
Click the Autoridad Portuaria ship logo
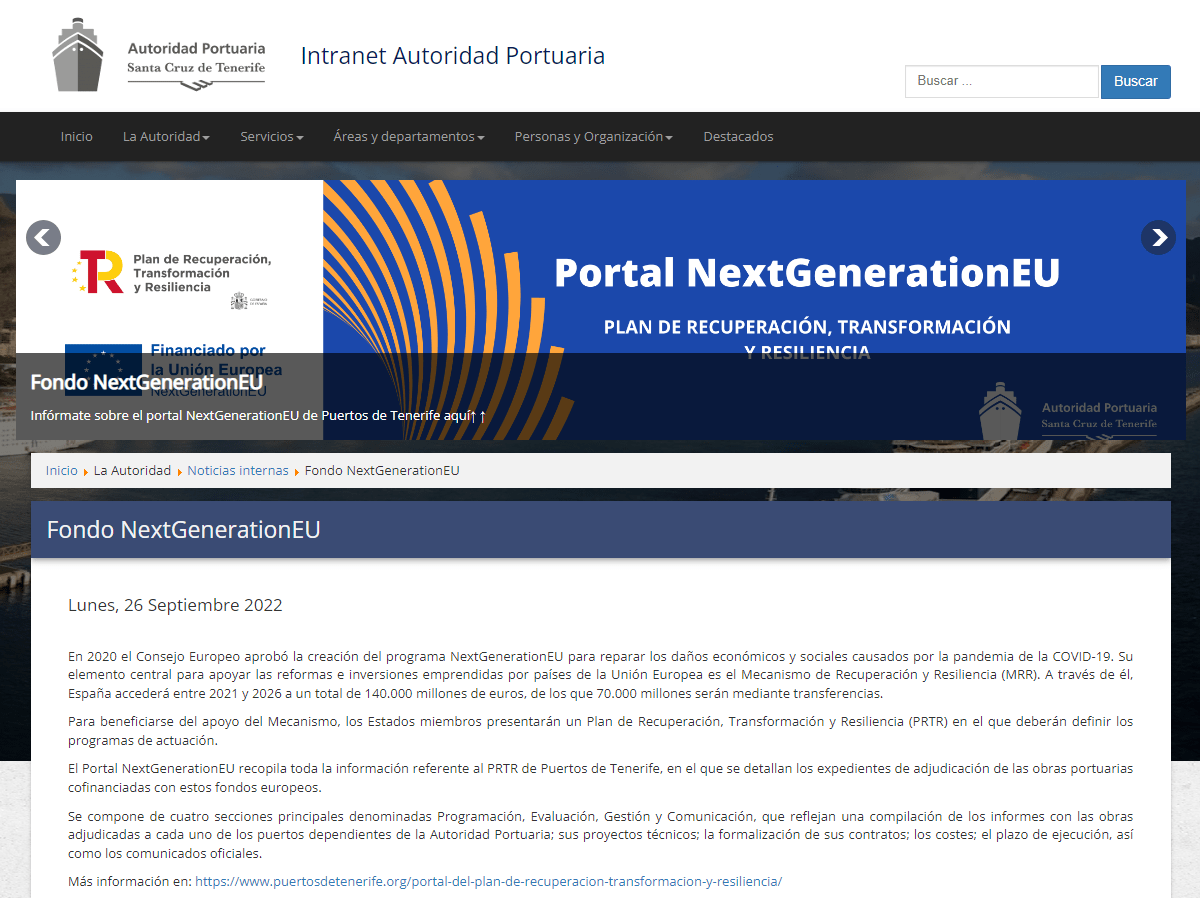pos(160,54)
